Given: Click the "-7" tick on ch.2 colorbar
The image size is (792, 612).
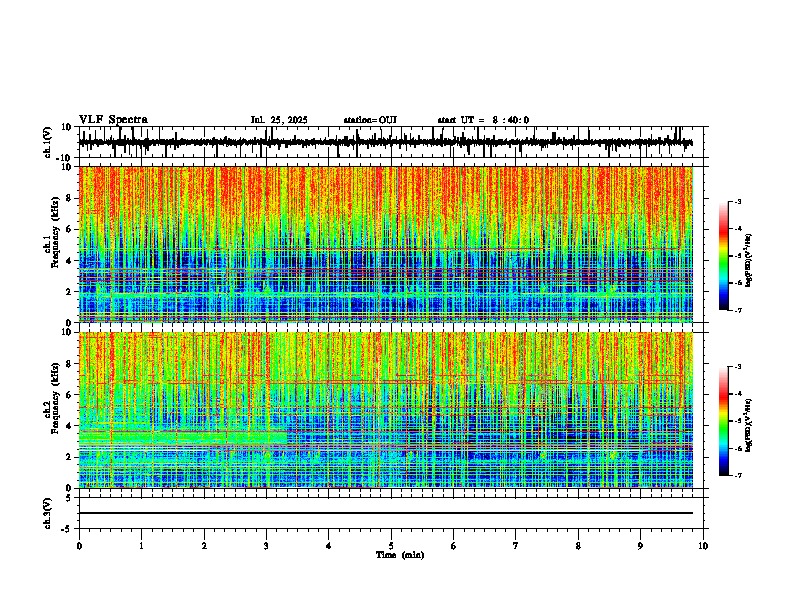Looking at the screenshot, I should coord(737,475).
